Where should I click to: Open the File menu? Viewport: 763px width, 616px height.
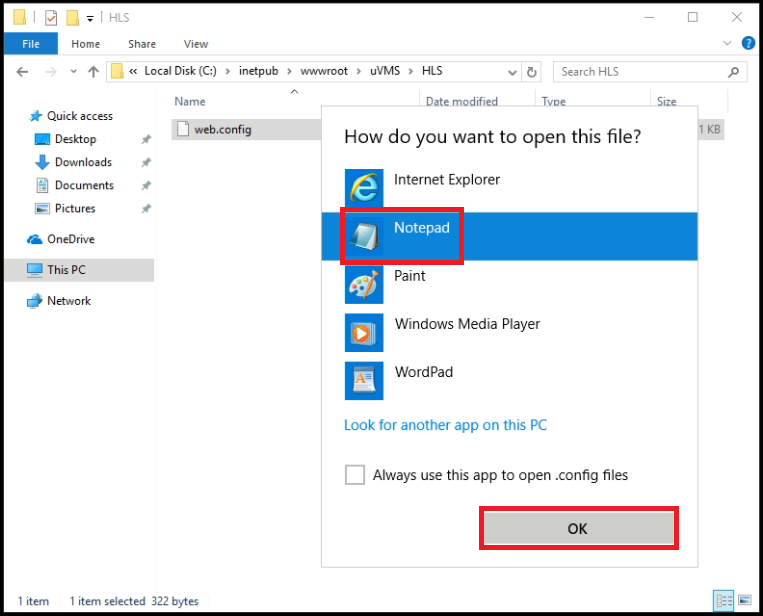(x=31, y=44)
